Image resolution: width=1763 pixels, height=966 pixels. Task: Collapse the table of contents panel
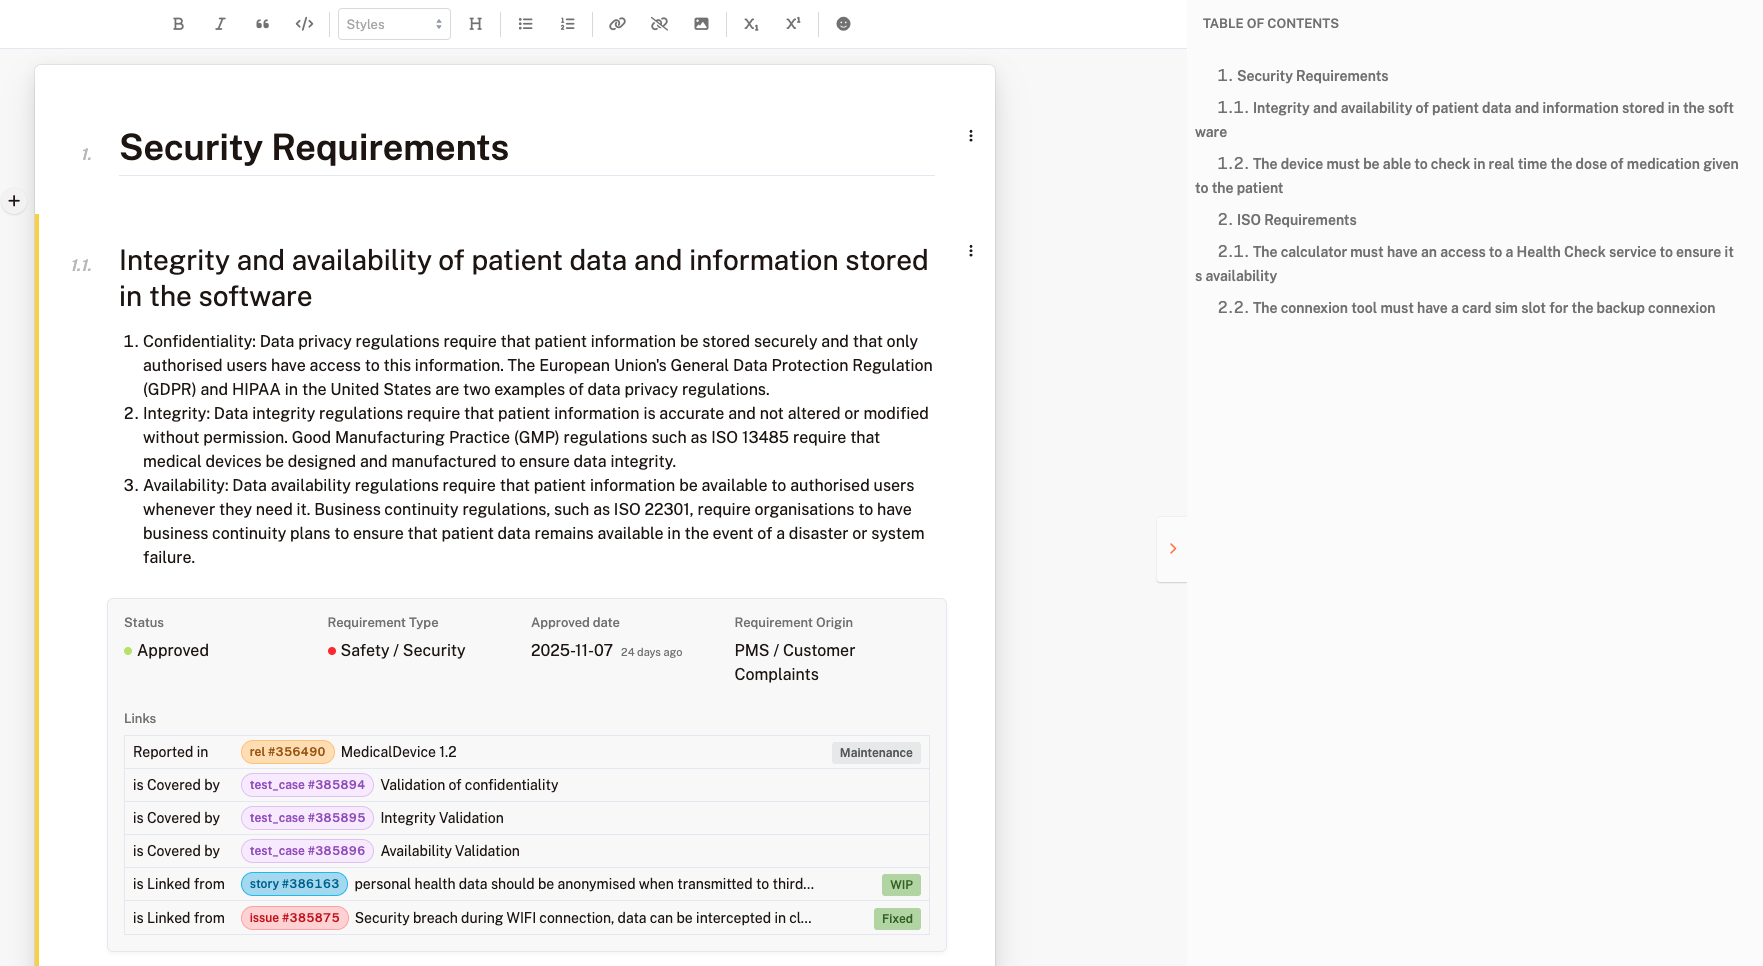[1172, 549]
